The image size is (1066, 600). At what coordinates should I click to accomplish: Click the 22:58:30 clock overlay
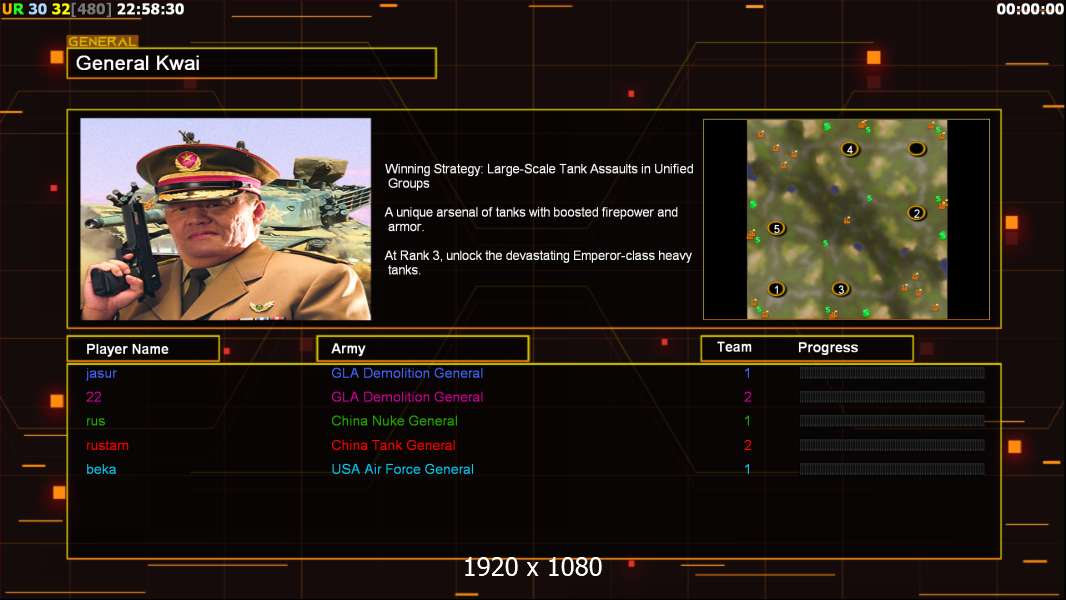(x=150, y=10)
